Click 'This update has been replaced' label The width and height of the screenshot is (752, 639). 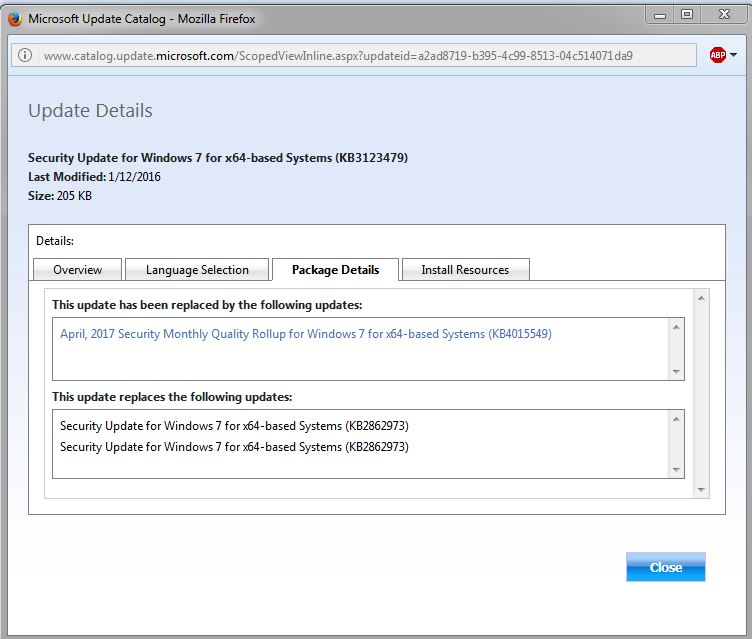pos(207,305)
